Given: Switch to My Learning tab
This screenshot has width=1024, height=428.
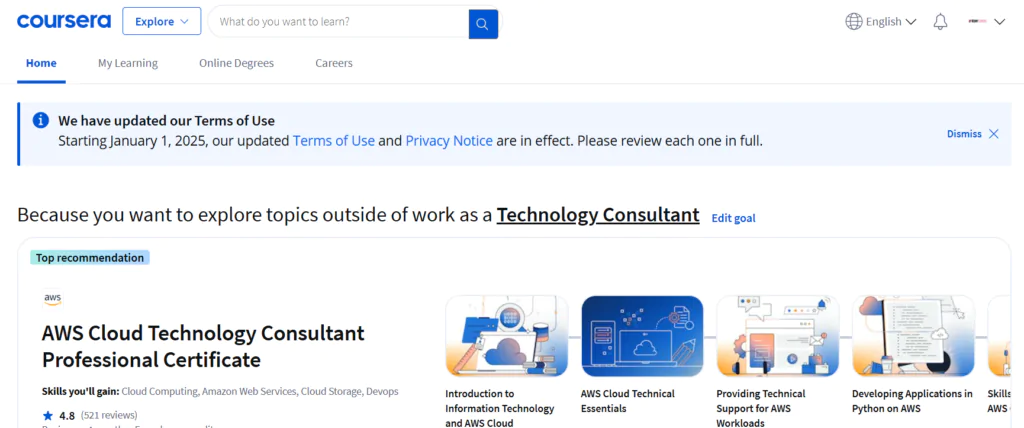Looking at the screenshot, I should [128, 63].
